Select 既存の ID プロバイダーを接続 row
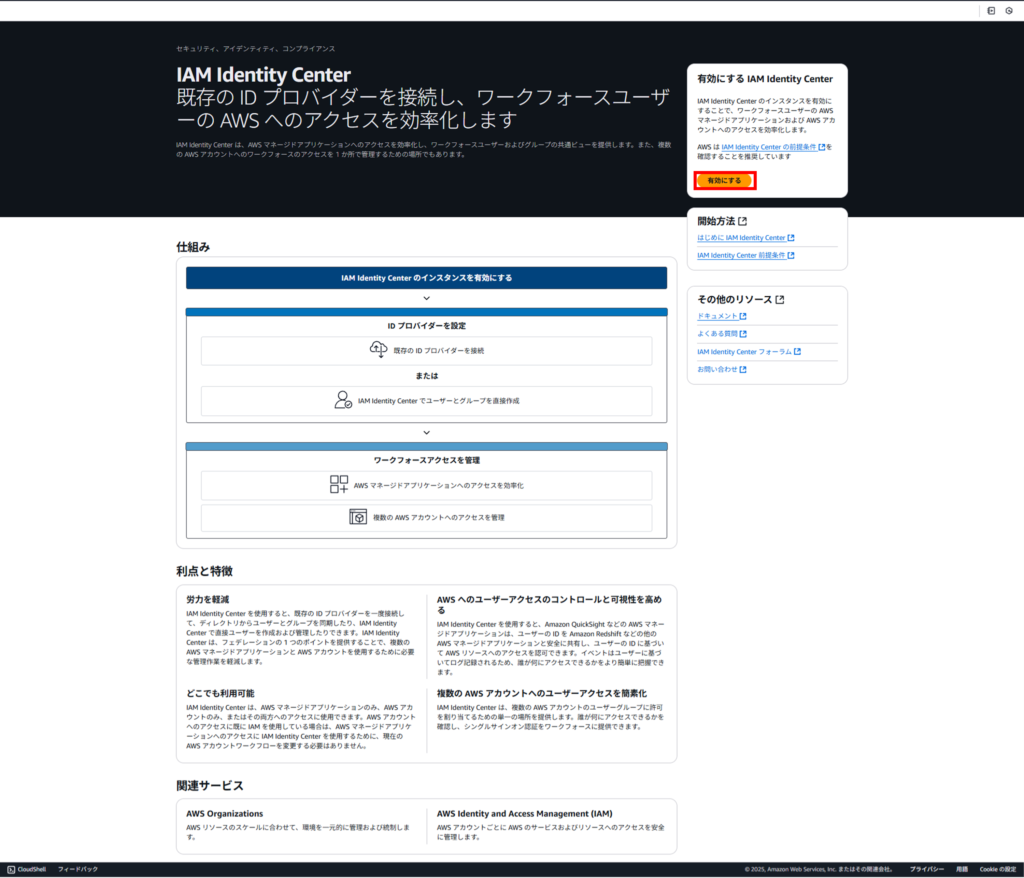The image size is (1024, 878). (426, 351)
